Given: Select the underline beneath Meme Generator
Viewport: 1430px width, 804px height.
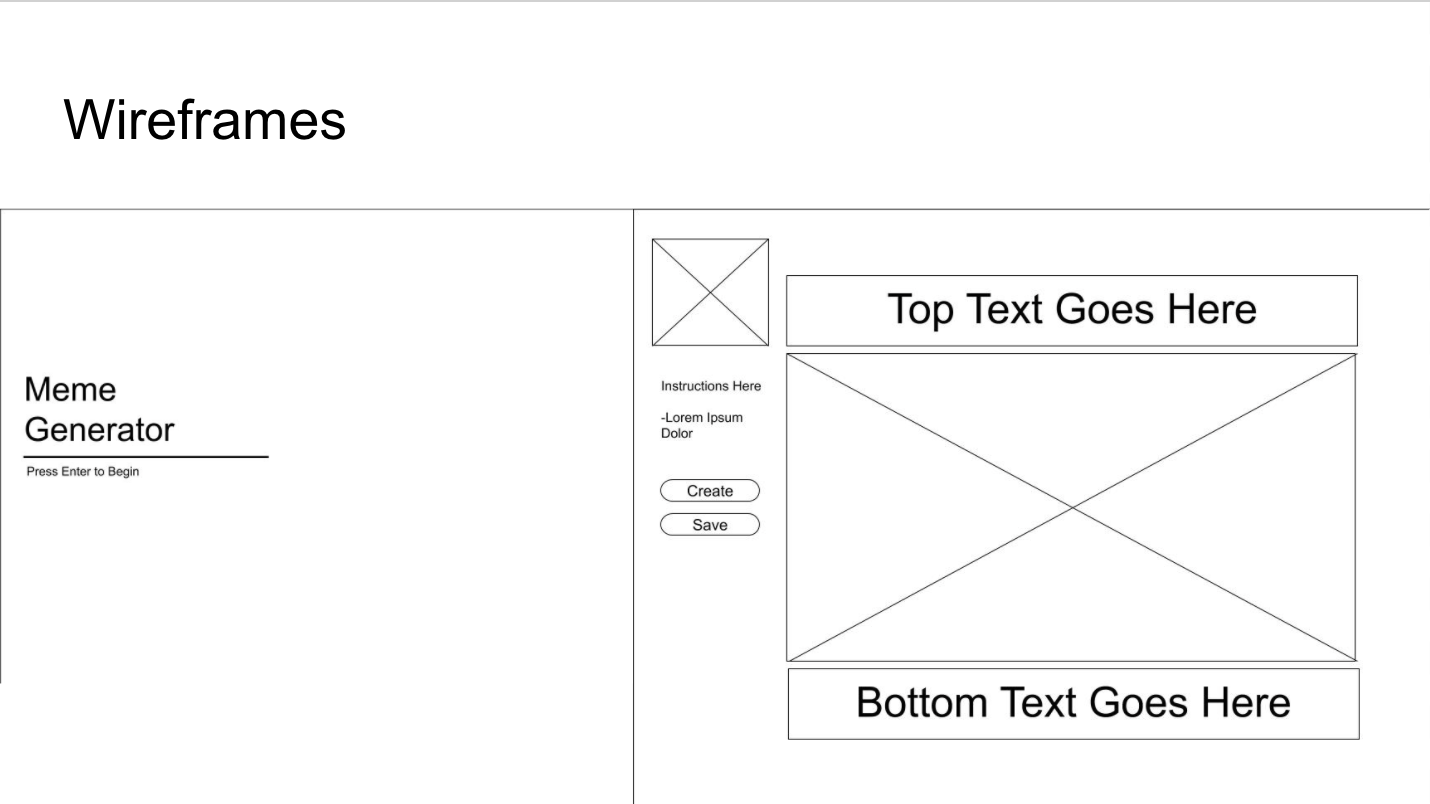Looking at the screenshot, I should click(x=146, y=457).
